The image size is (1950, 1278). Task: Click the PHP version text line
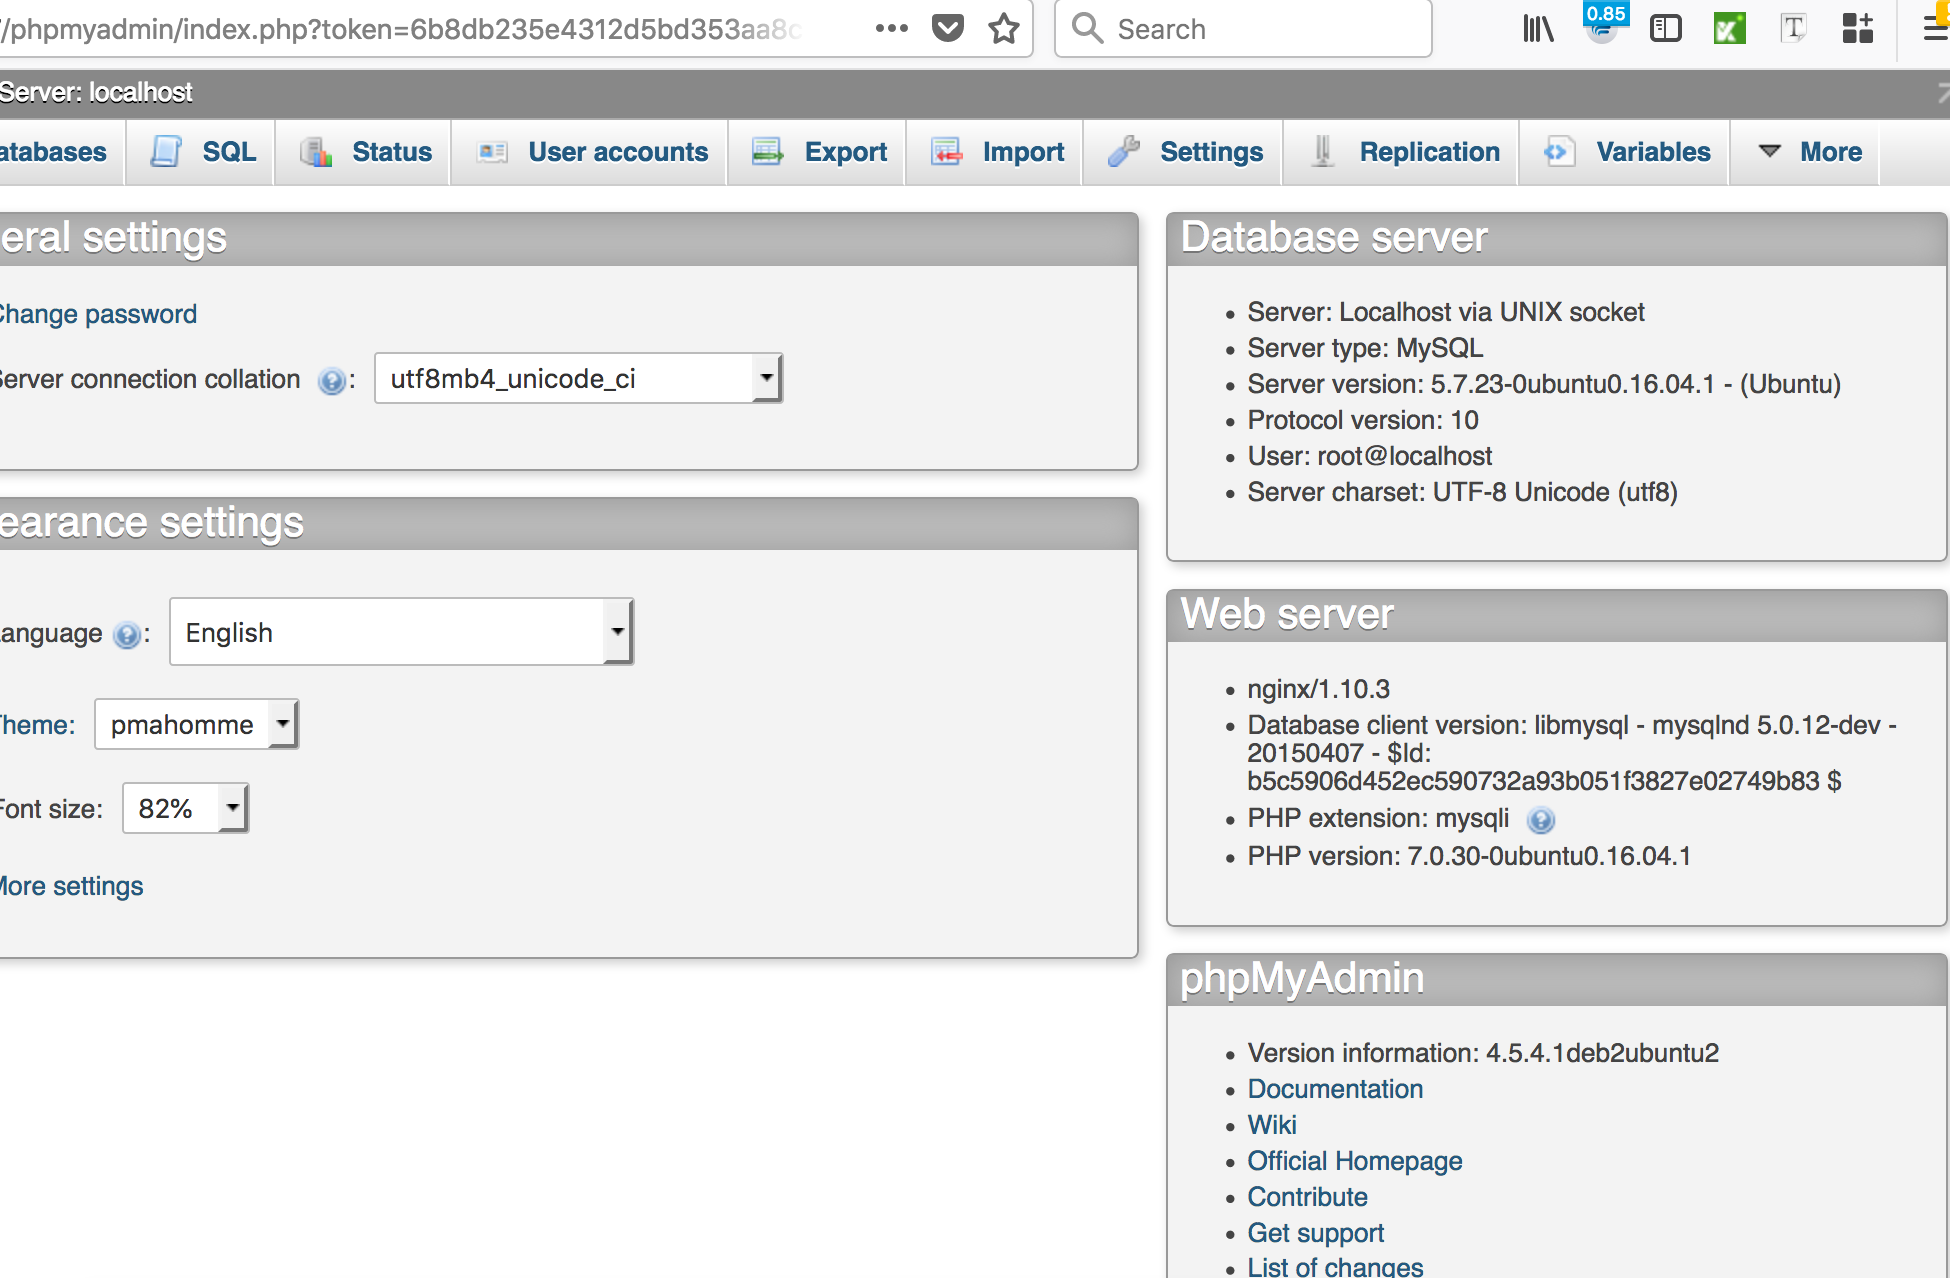coord(1469,856)
